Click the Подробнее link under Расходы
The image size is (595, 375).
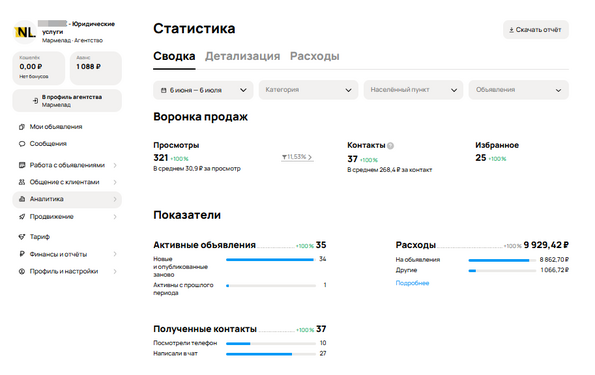pos(412,283)
